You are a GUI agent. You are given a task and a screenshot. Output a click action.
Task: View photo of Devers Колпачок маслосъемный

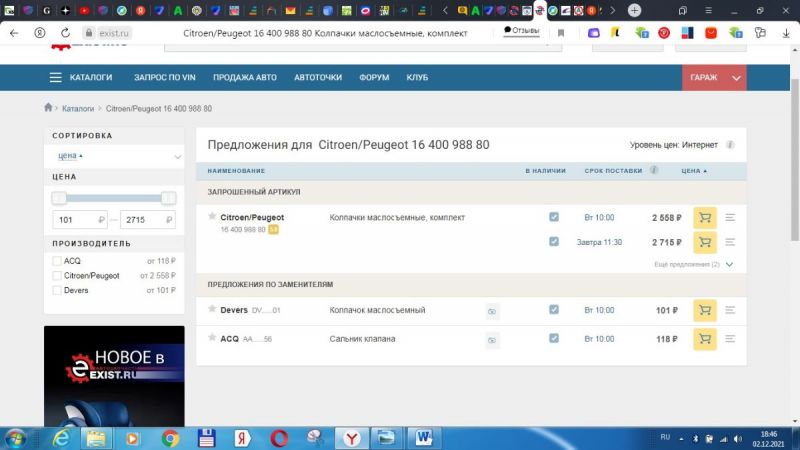coord(492,311)
